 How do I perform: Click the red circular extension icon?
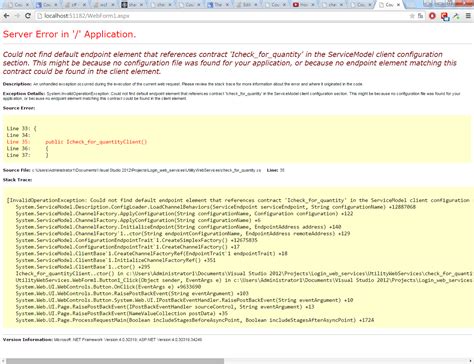[x=432, y=16]
